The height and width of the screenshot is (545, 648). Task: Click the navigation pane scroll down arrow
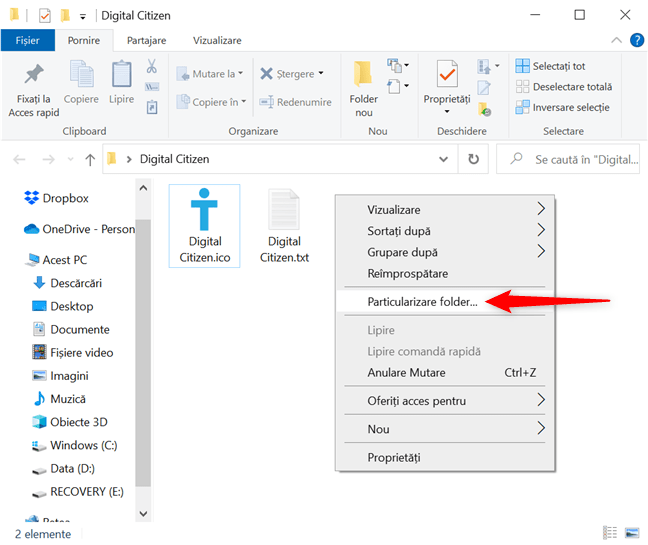(143, 514)
